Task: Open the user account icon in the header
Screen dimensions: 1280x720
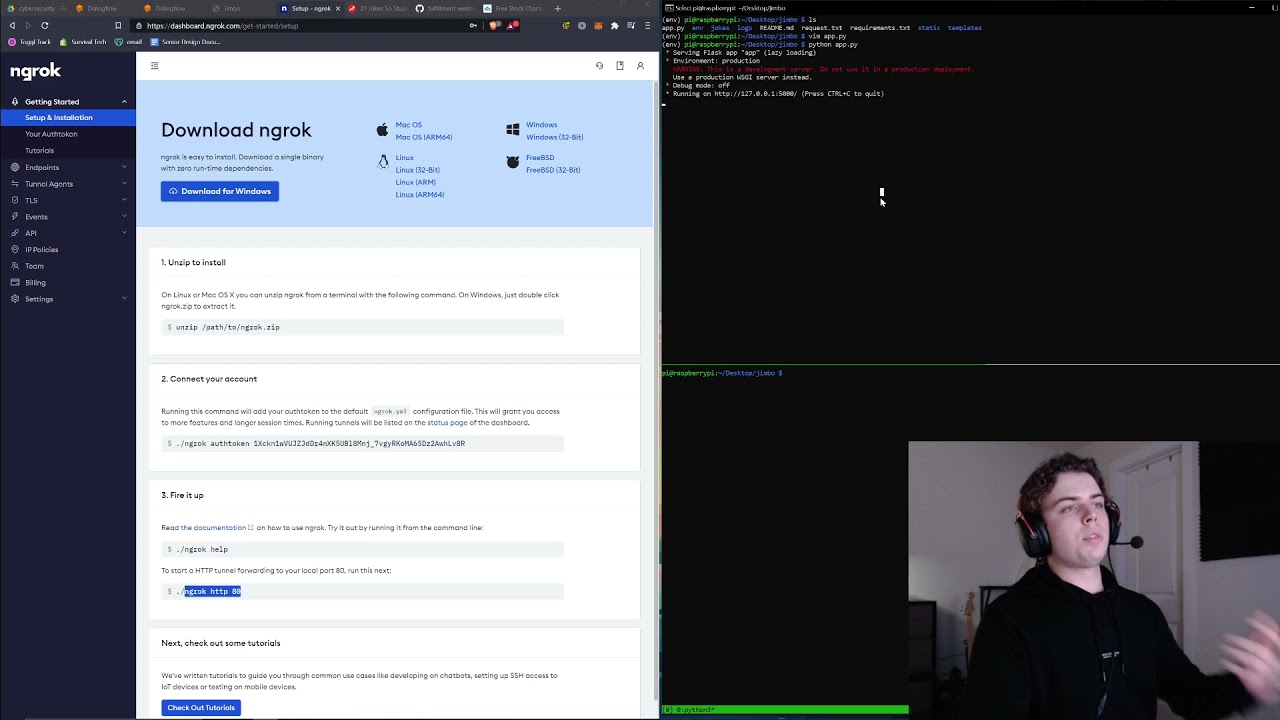Action: pos(640,66)
